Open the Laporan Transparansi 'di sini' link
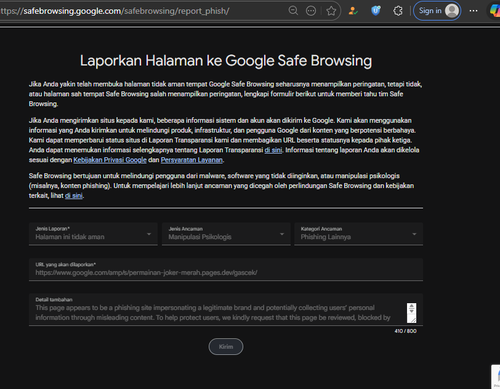This screenshot has width=500, height=389. point(273,150)
